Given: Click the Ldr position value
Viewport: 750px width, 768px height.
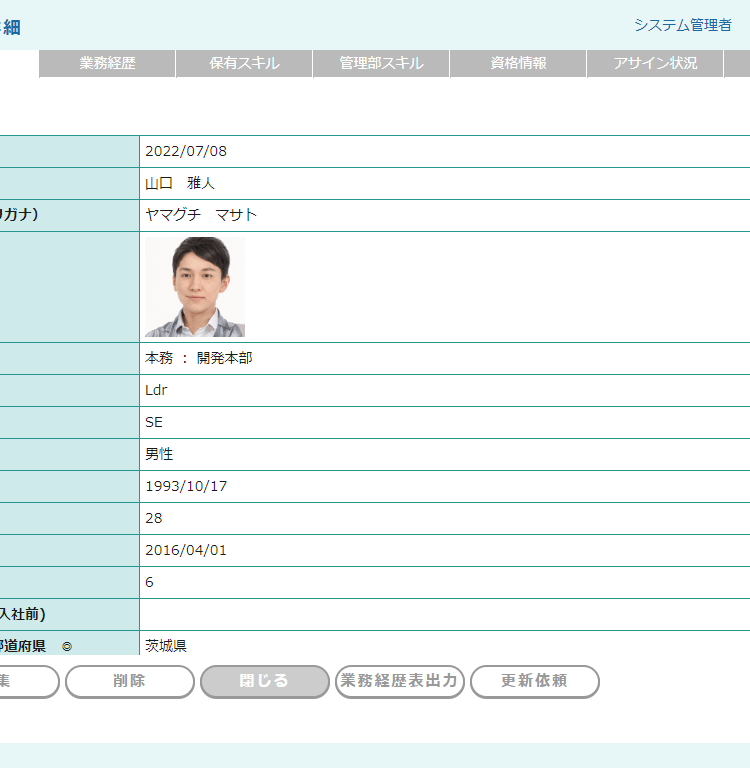Looking at the screenshot, I should (156, 390).
